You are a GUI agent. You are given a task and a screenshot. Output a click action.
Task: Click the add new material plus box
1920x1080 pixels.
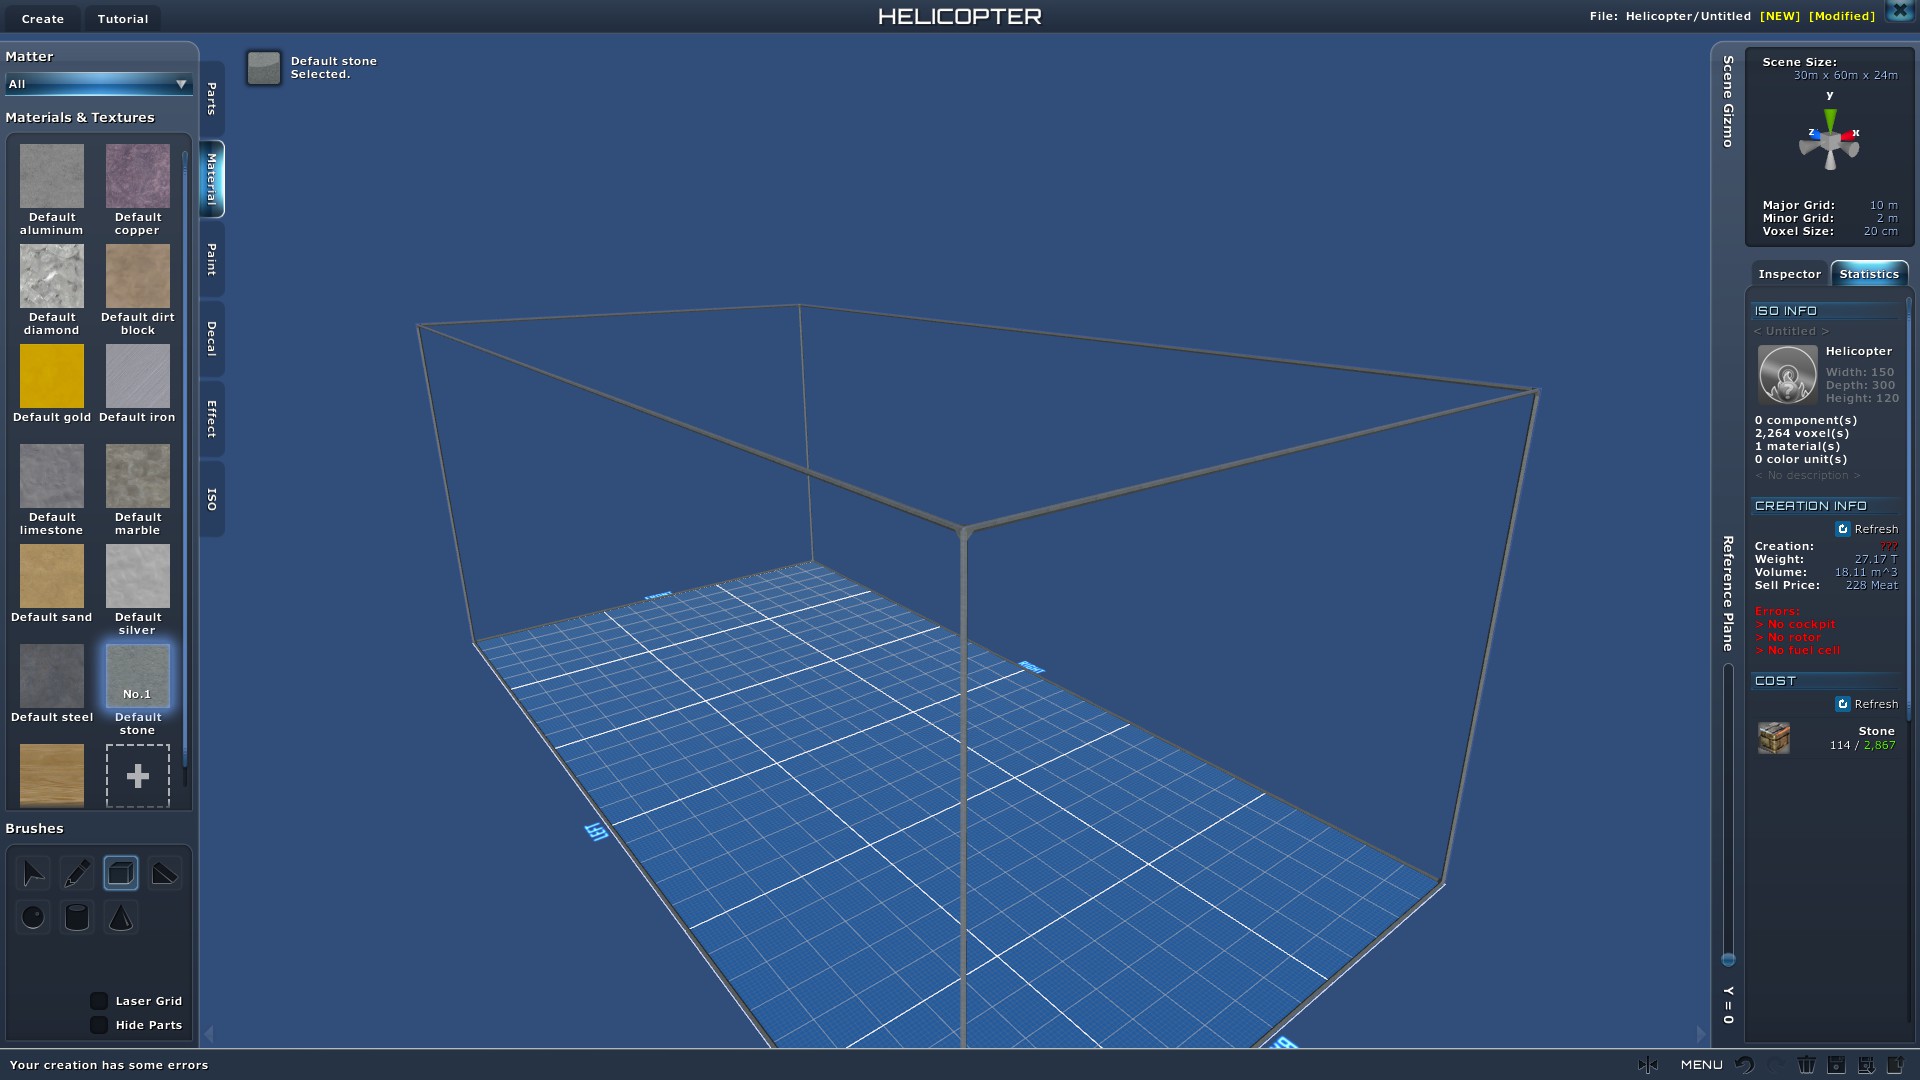click(138, 776)
